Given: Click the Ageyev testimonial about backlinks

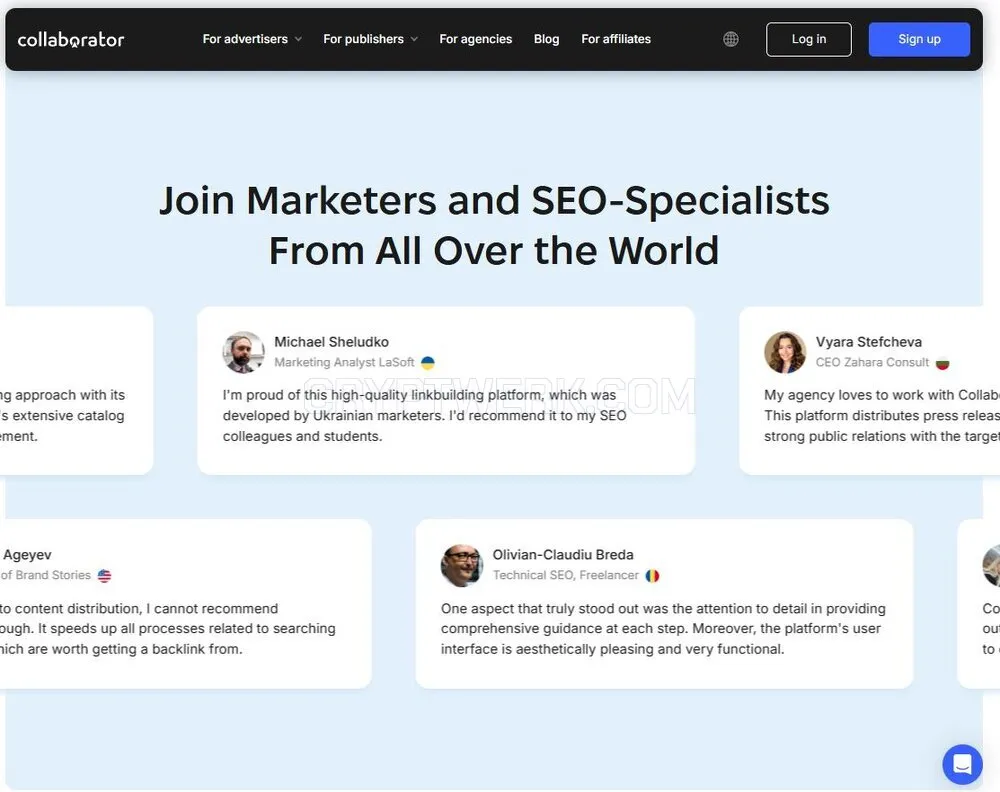Looking at the screenshot, I should 168,629.
